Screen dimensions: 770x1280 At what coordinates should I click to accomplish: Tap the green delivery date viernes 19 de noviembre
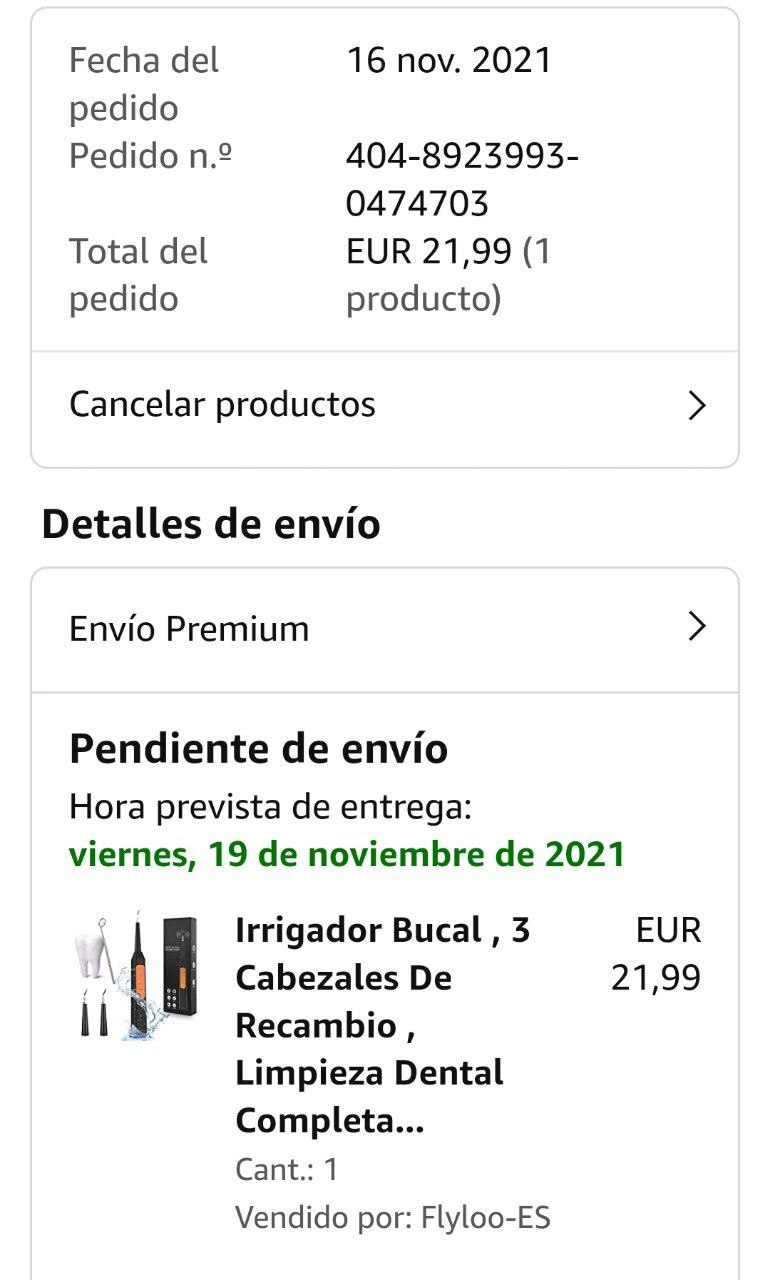click(347, 855)
